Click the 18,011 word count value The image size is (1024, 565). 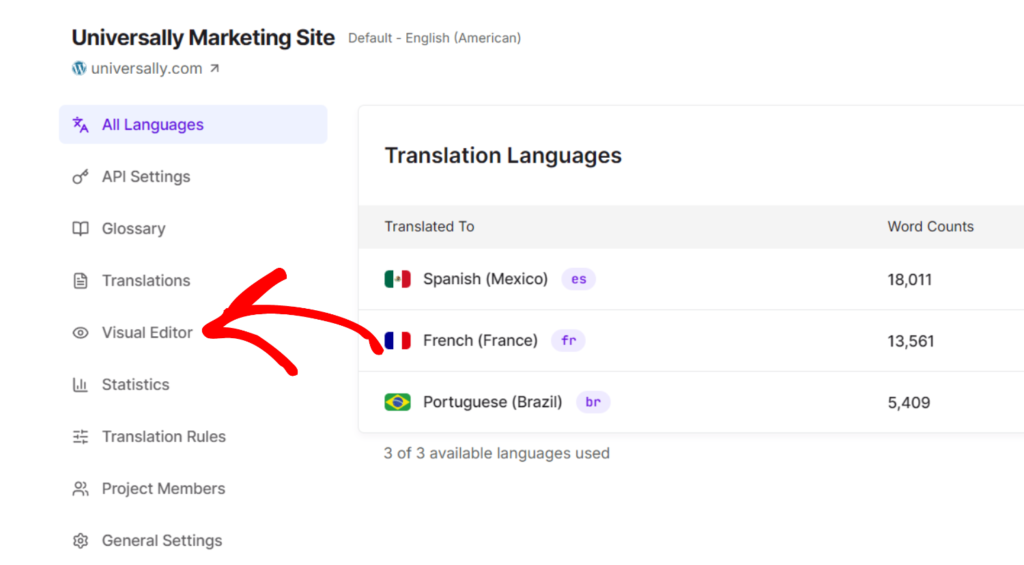pos(909,280)
